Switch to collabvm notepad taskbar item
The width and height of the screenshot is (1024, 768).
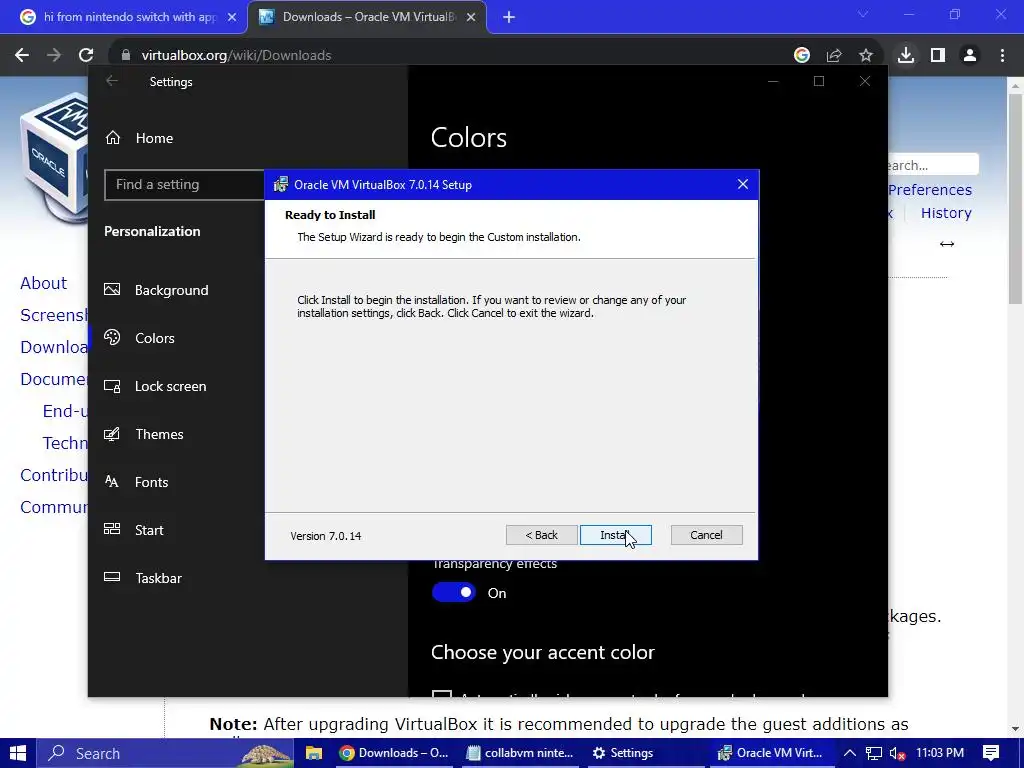click(520, 753)
